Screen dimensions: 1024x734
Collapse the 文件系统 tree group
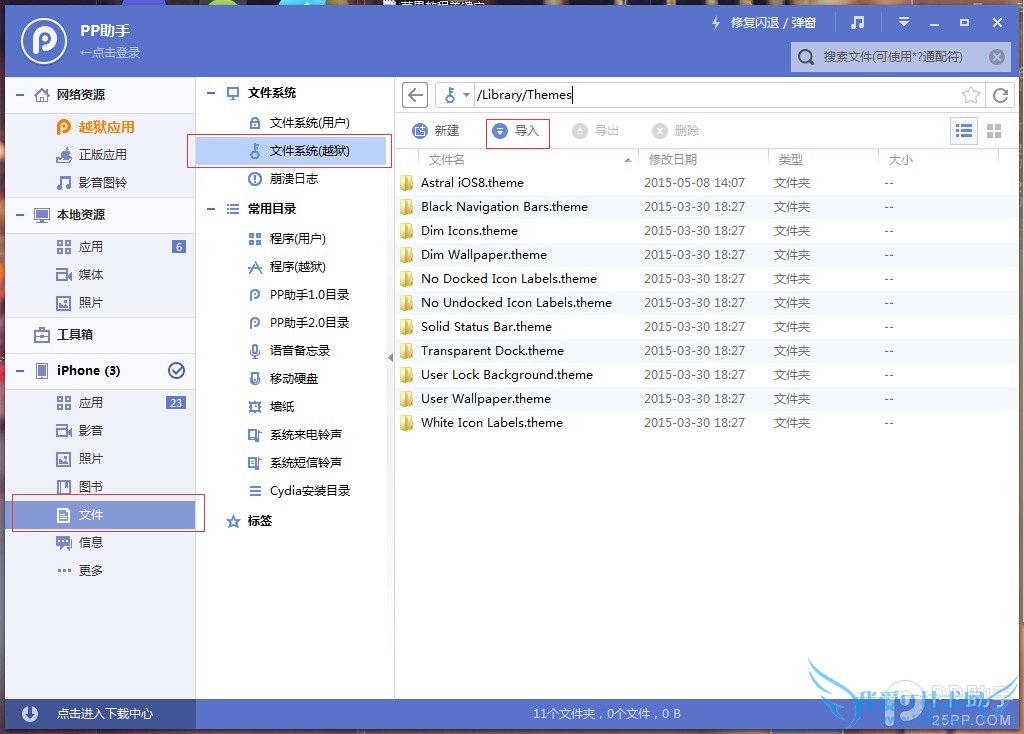click(211, 93)
